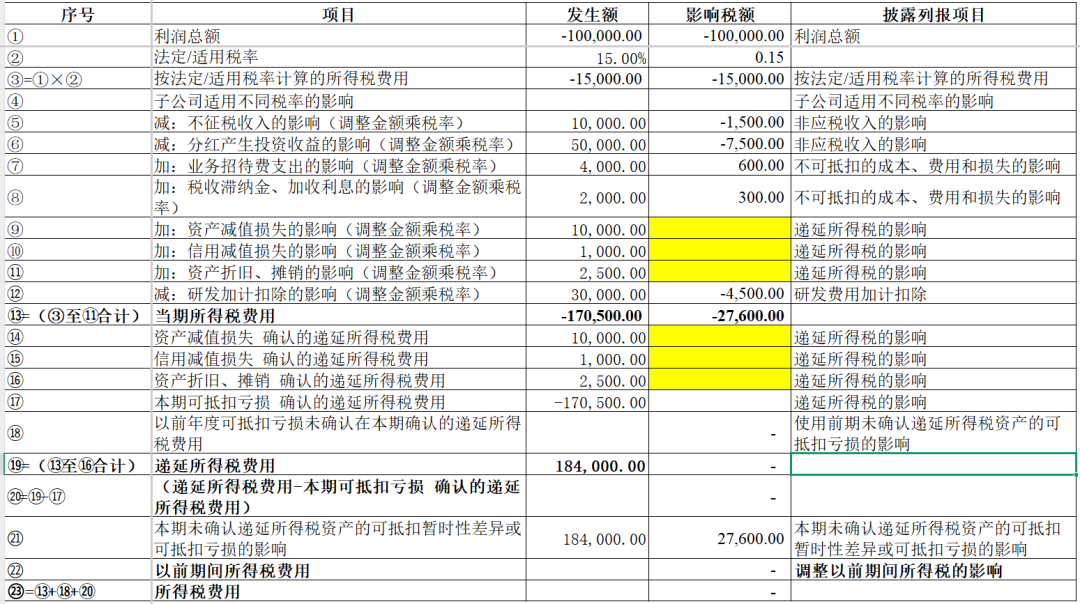Image resolution: width=1080 pixels, height=604 pixels.
Task: Click the 300.00 tax effect cell
Action: (720, 198)
